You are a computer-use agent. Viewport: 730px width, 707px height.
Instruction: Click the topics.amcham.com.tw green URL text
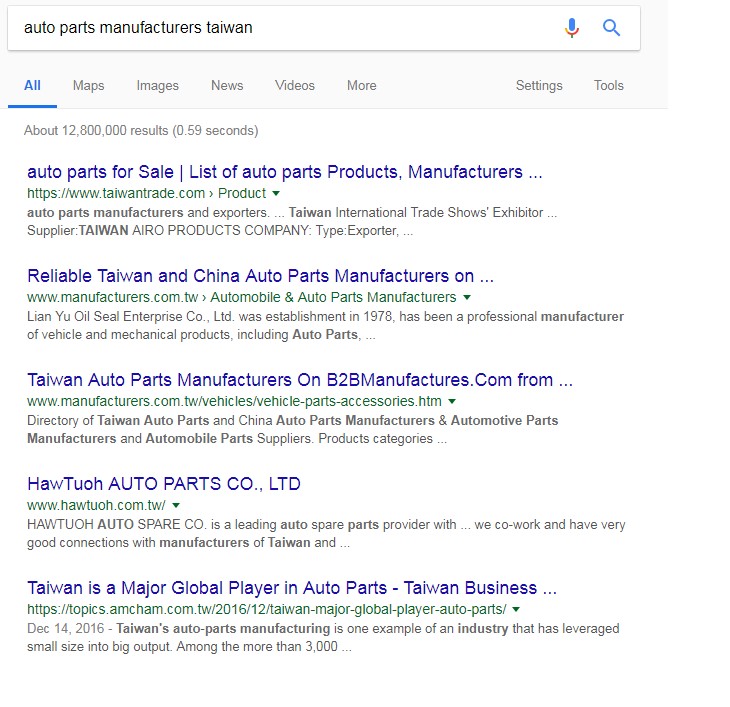(x=267, y=609)
